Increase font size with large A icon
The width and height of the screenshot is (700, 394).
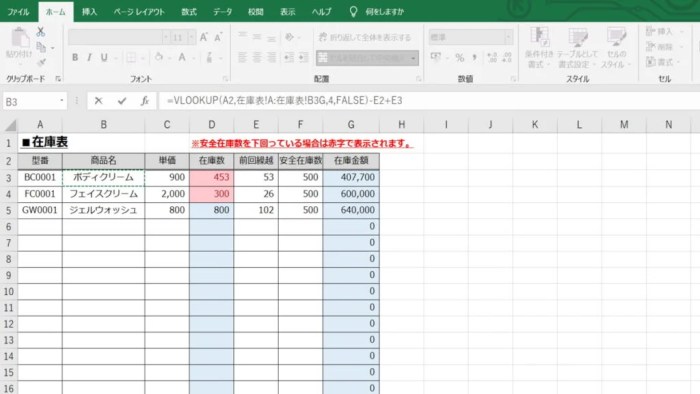[204, 37]
